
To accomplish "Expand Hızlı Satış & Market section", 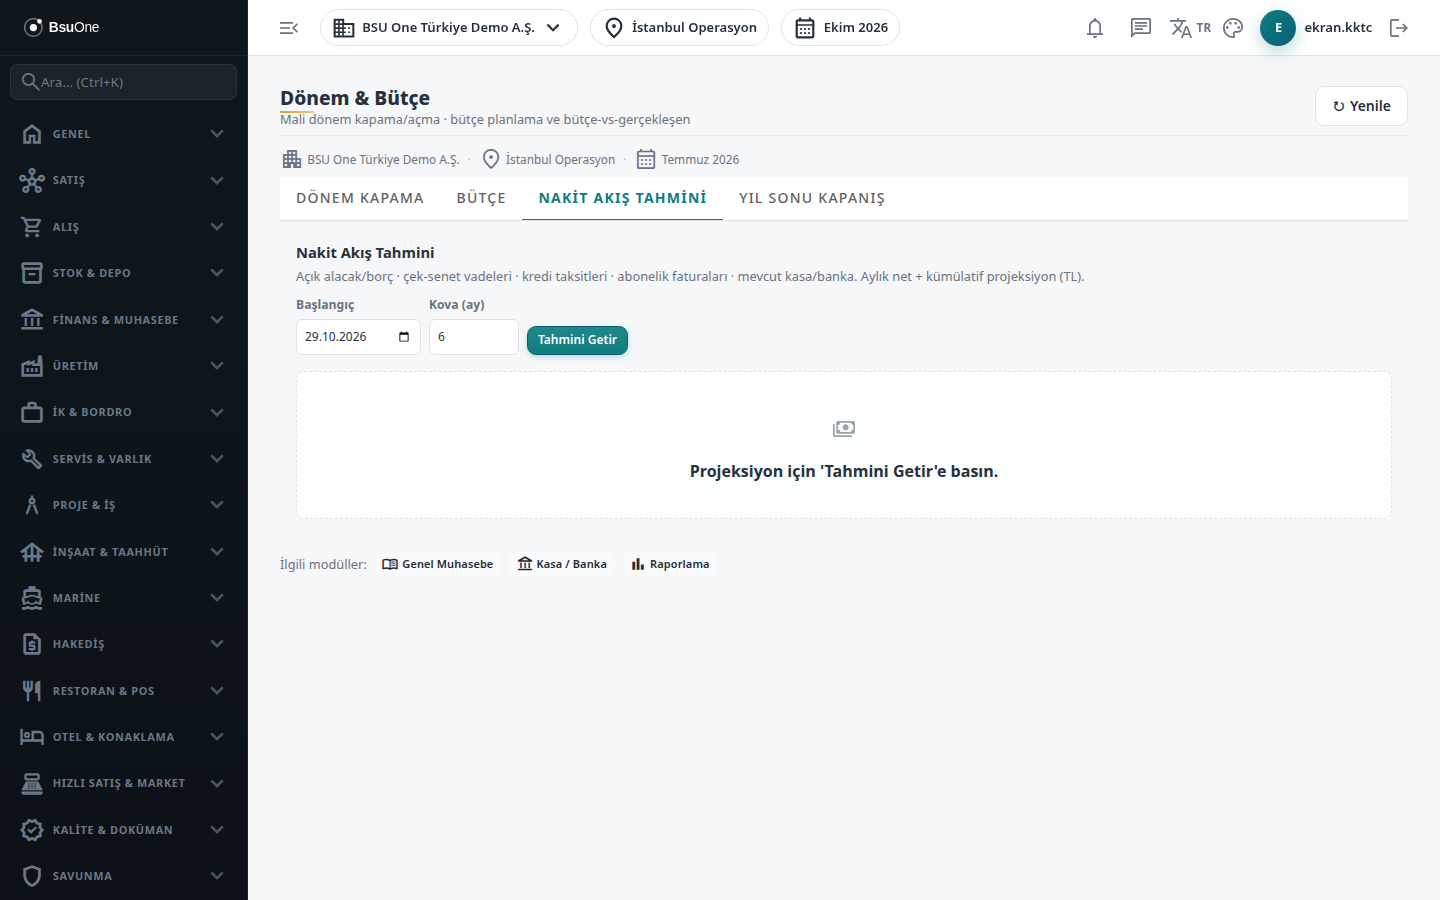I will (x=124, y=783).
